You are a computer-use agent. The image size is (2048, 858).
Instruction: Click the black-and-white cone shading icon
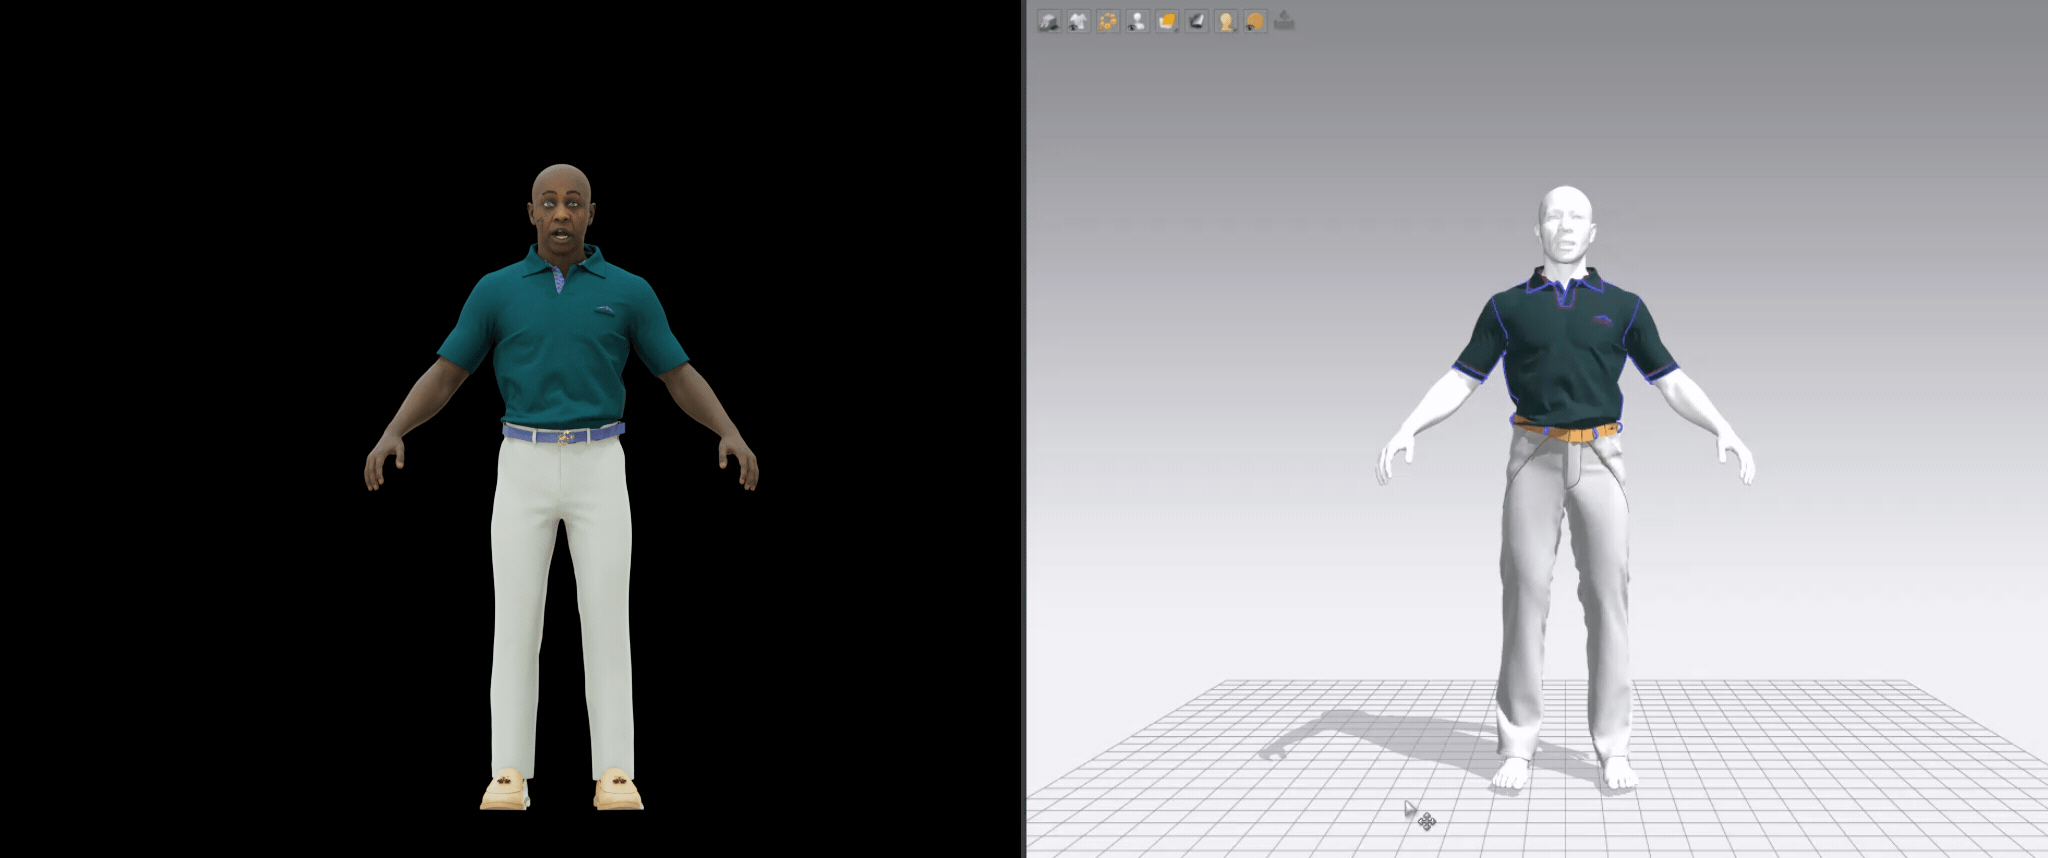(x=1196, y=21)
